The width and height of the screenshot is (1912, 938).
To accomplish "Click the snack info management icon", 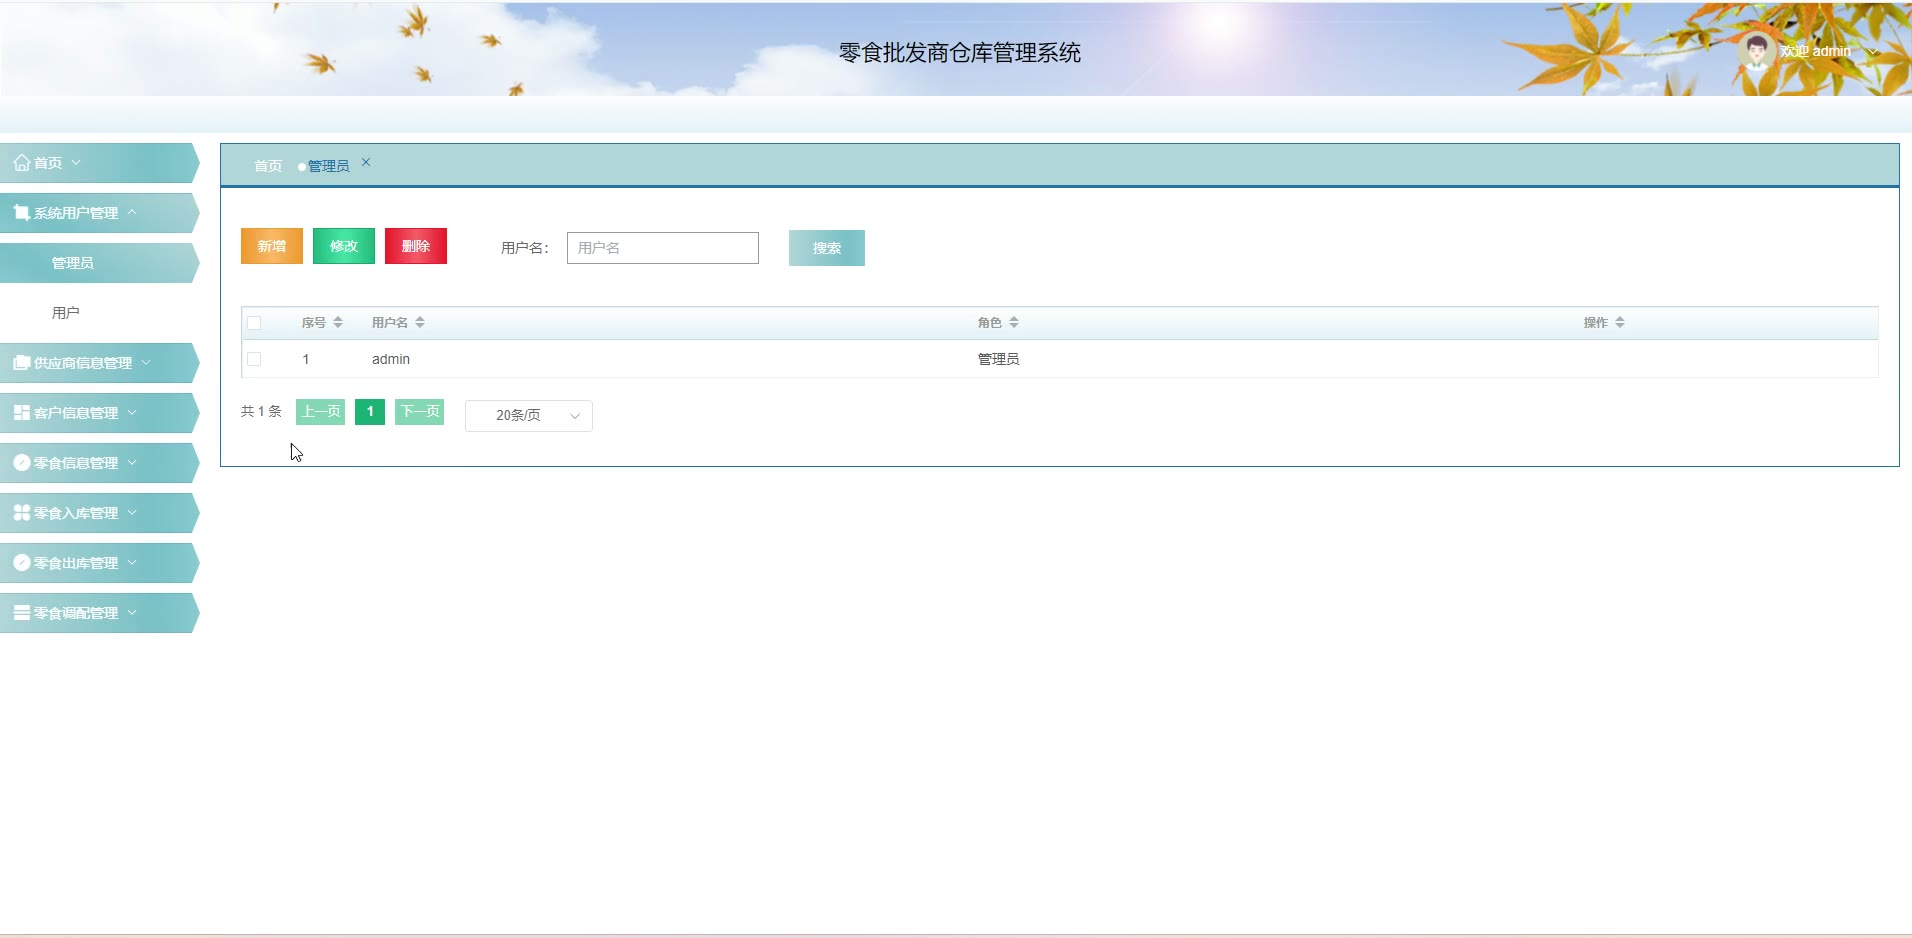I will (21, 463).
